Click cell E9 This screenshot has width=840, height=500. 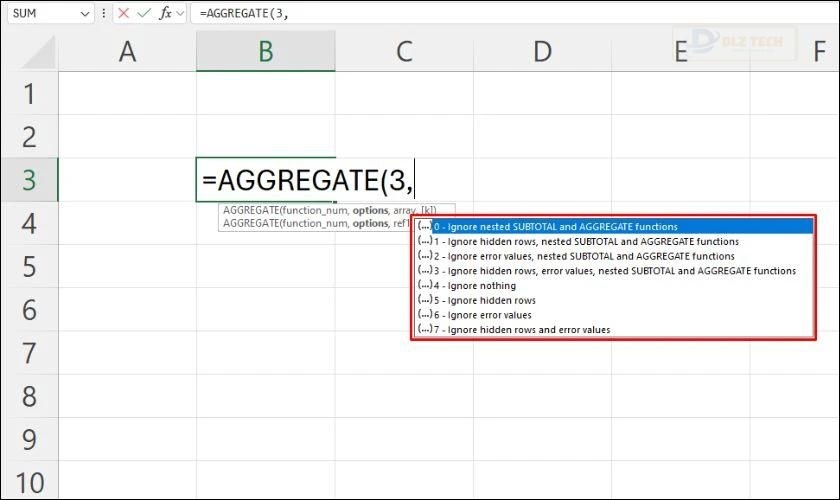680,439
